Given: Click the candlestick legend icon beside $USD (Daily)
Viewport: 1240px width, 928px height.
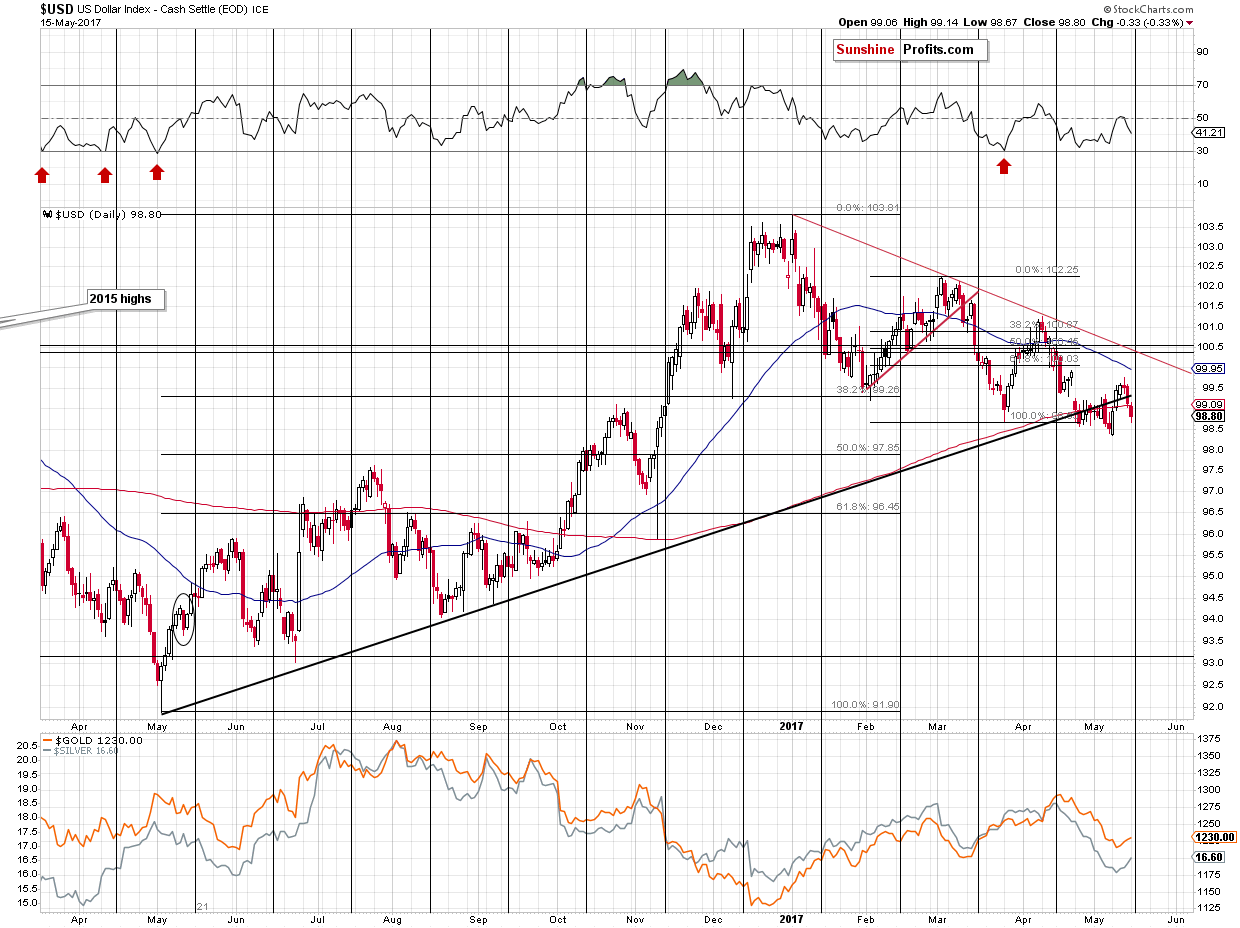Looking at the screenshot, I should (x=45, y=214).
